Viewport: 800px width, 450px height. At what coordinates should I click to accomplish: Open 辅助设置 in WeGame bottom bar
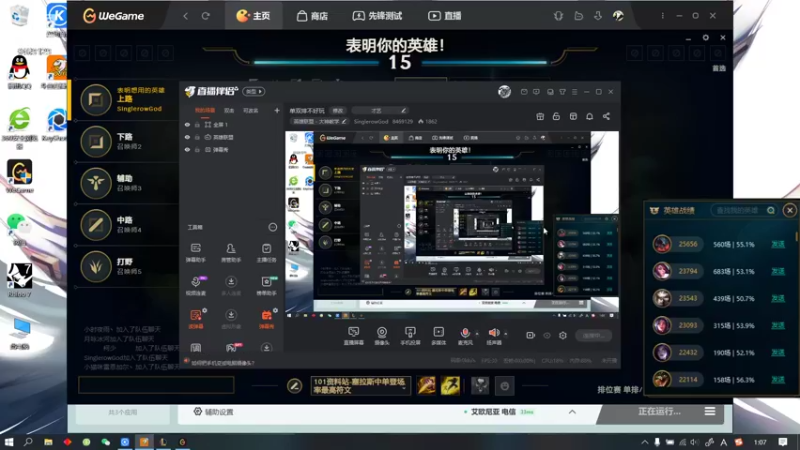coord(213,412)
